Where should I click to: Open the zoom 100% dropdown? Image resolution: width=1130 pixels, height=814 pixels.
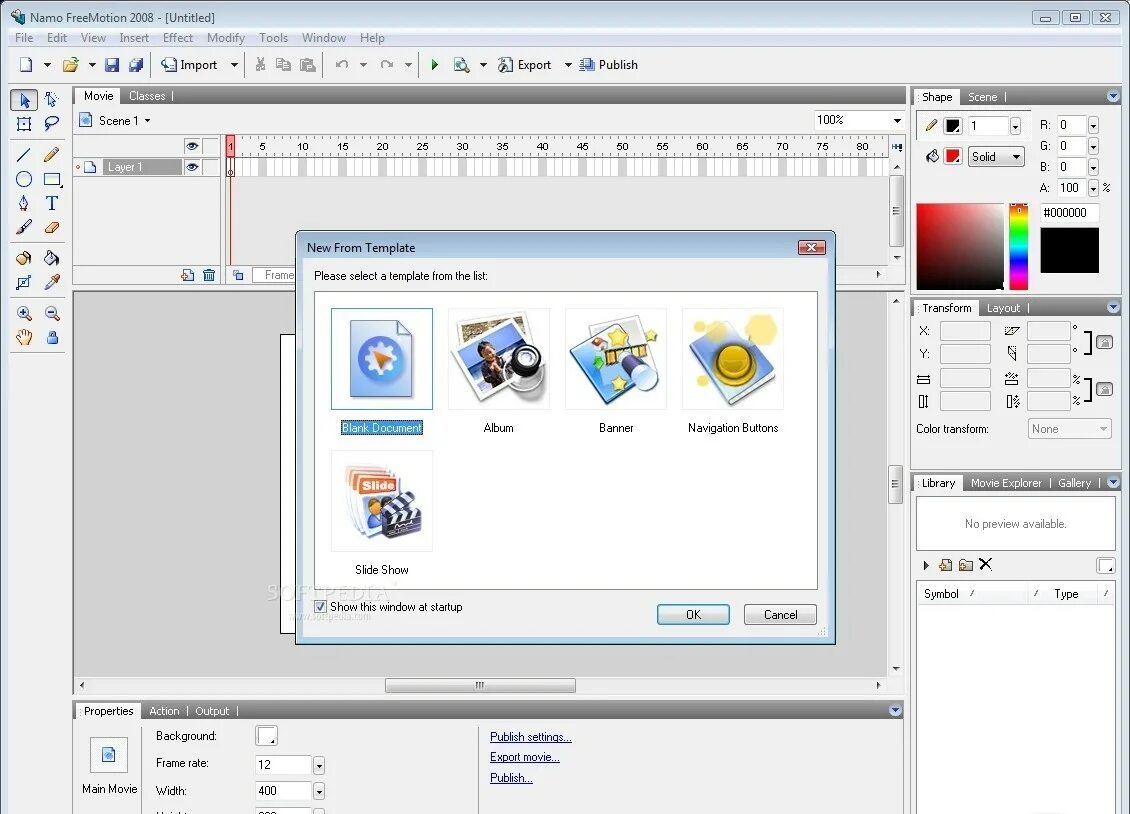pos(897,120)
